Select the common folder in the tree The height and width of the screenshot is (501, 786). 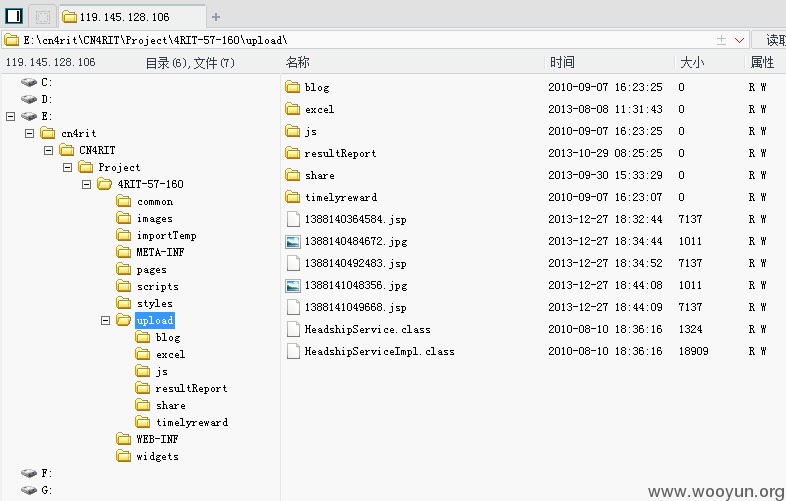pos(155,202)
